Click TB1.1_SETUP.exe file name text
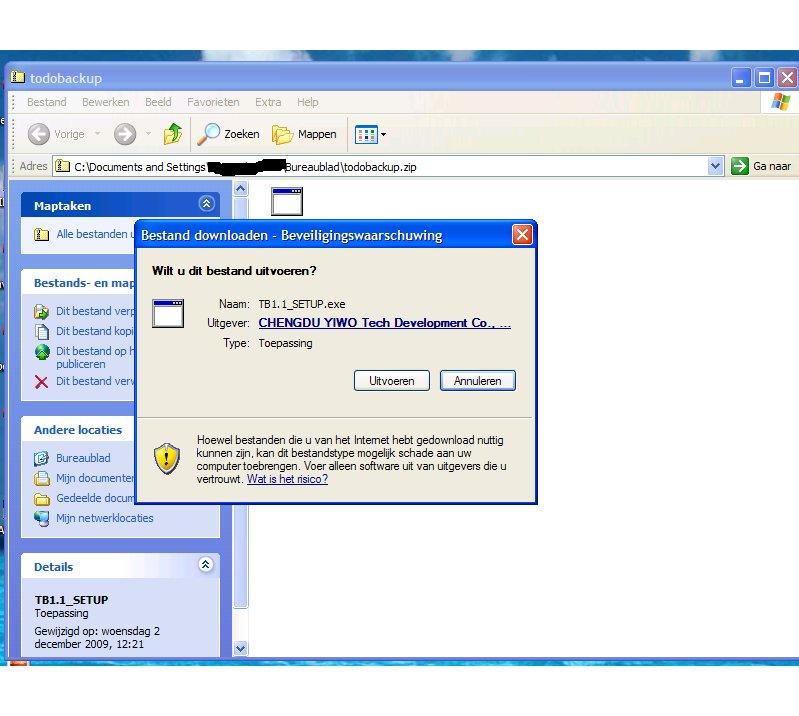The width and height of the screenshot is (799, 716). [302, 304]
